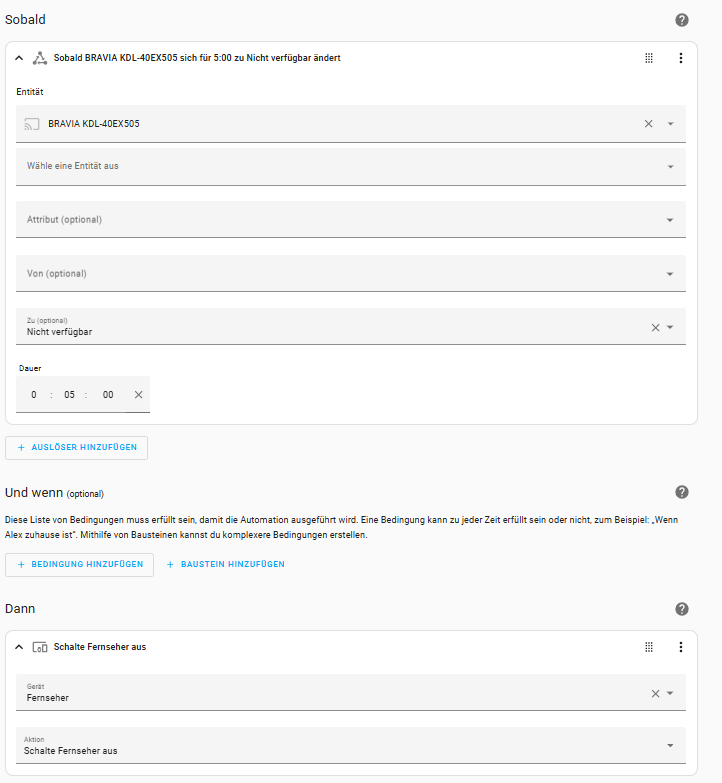This screenshot has width=722, height=783.
Task: Open help icon beside Sobald heading
Action: pyautogui.click(x=682, y=20)
